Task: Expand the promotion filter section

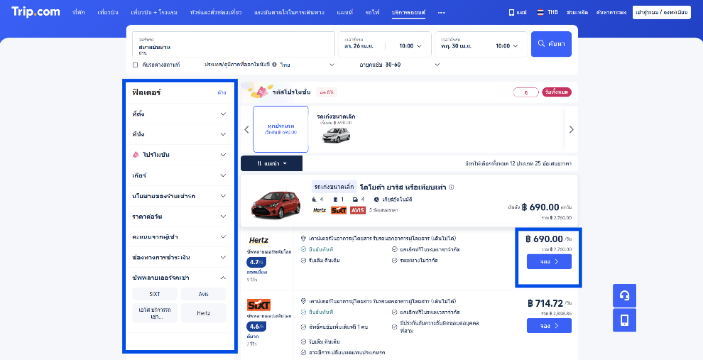Action: pyautogui.click(x=180, y=155)
